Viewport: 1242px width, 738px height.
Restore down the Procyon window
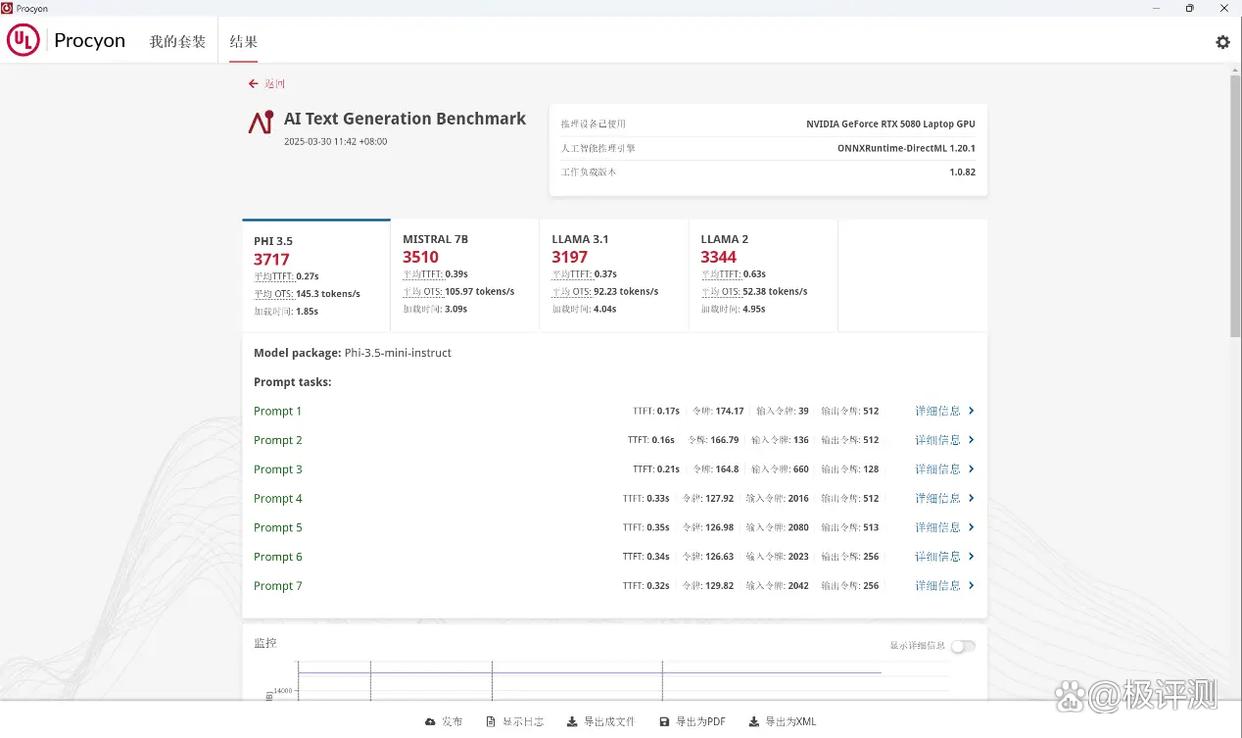1190,8
